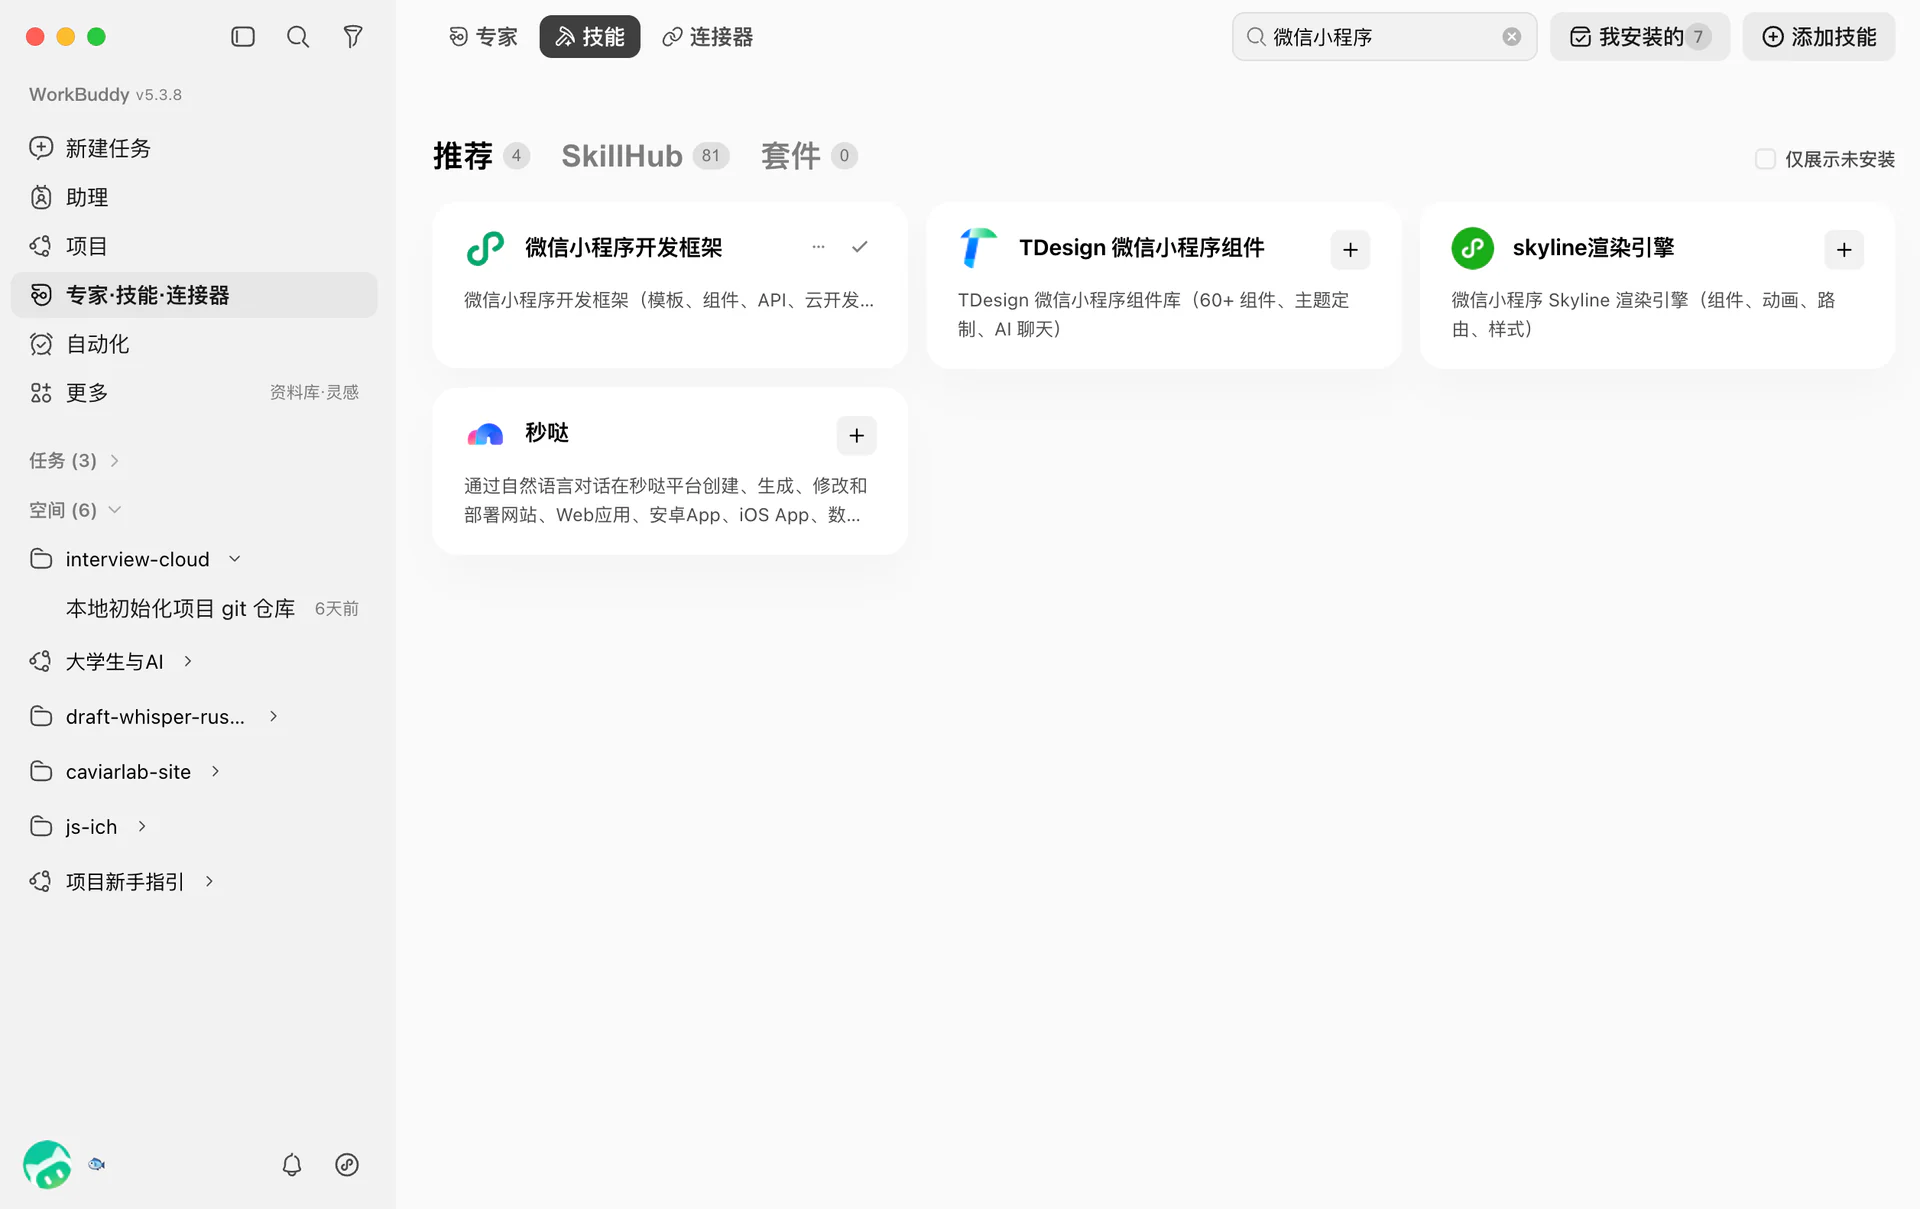Screen dimensions: 1920x1209
Task: Click the skyline渲染引擎 green logo
Action: tap(1472, 248)
